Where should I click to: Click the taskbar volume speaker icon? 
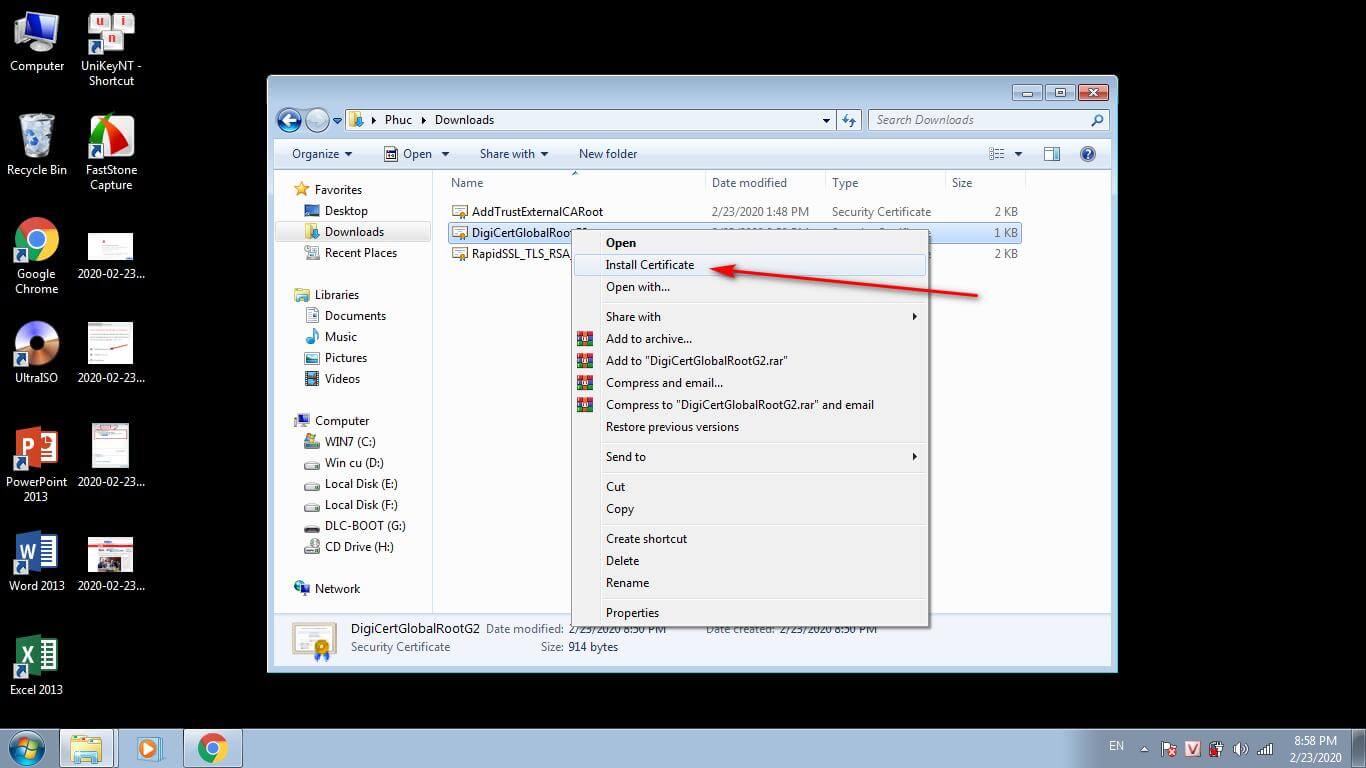[1241, 749]
